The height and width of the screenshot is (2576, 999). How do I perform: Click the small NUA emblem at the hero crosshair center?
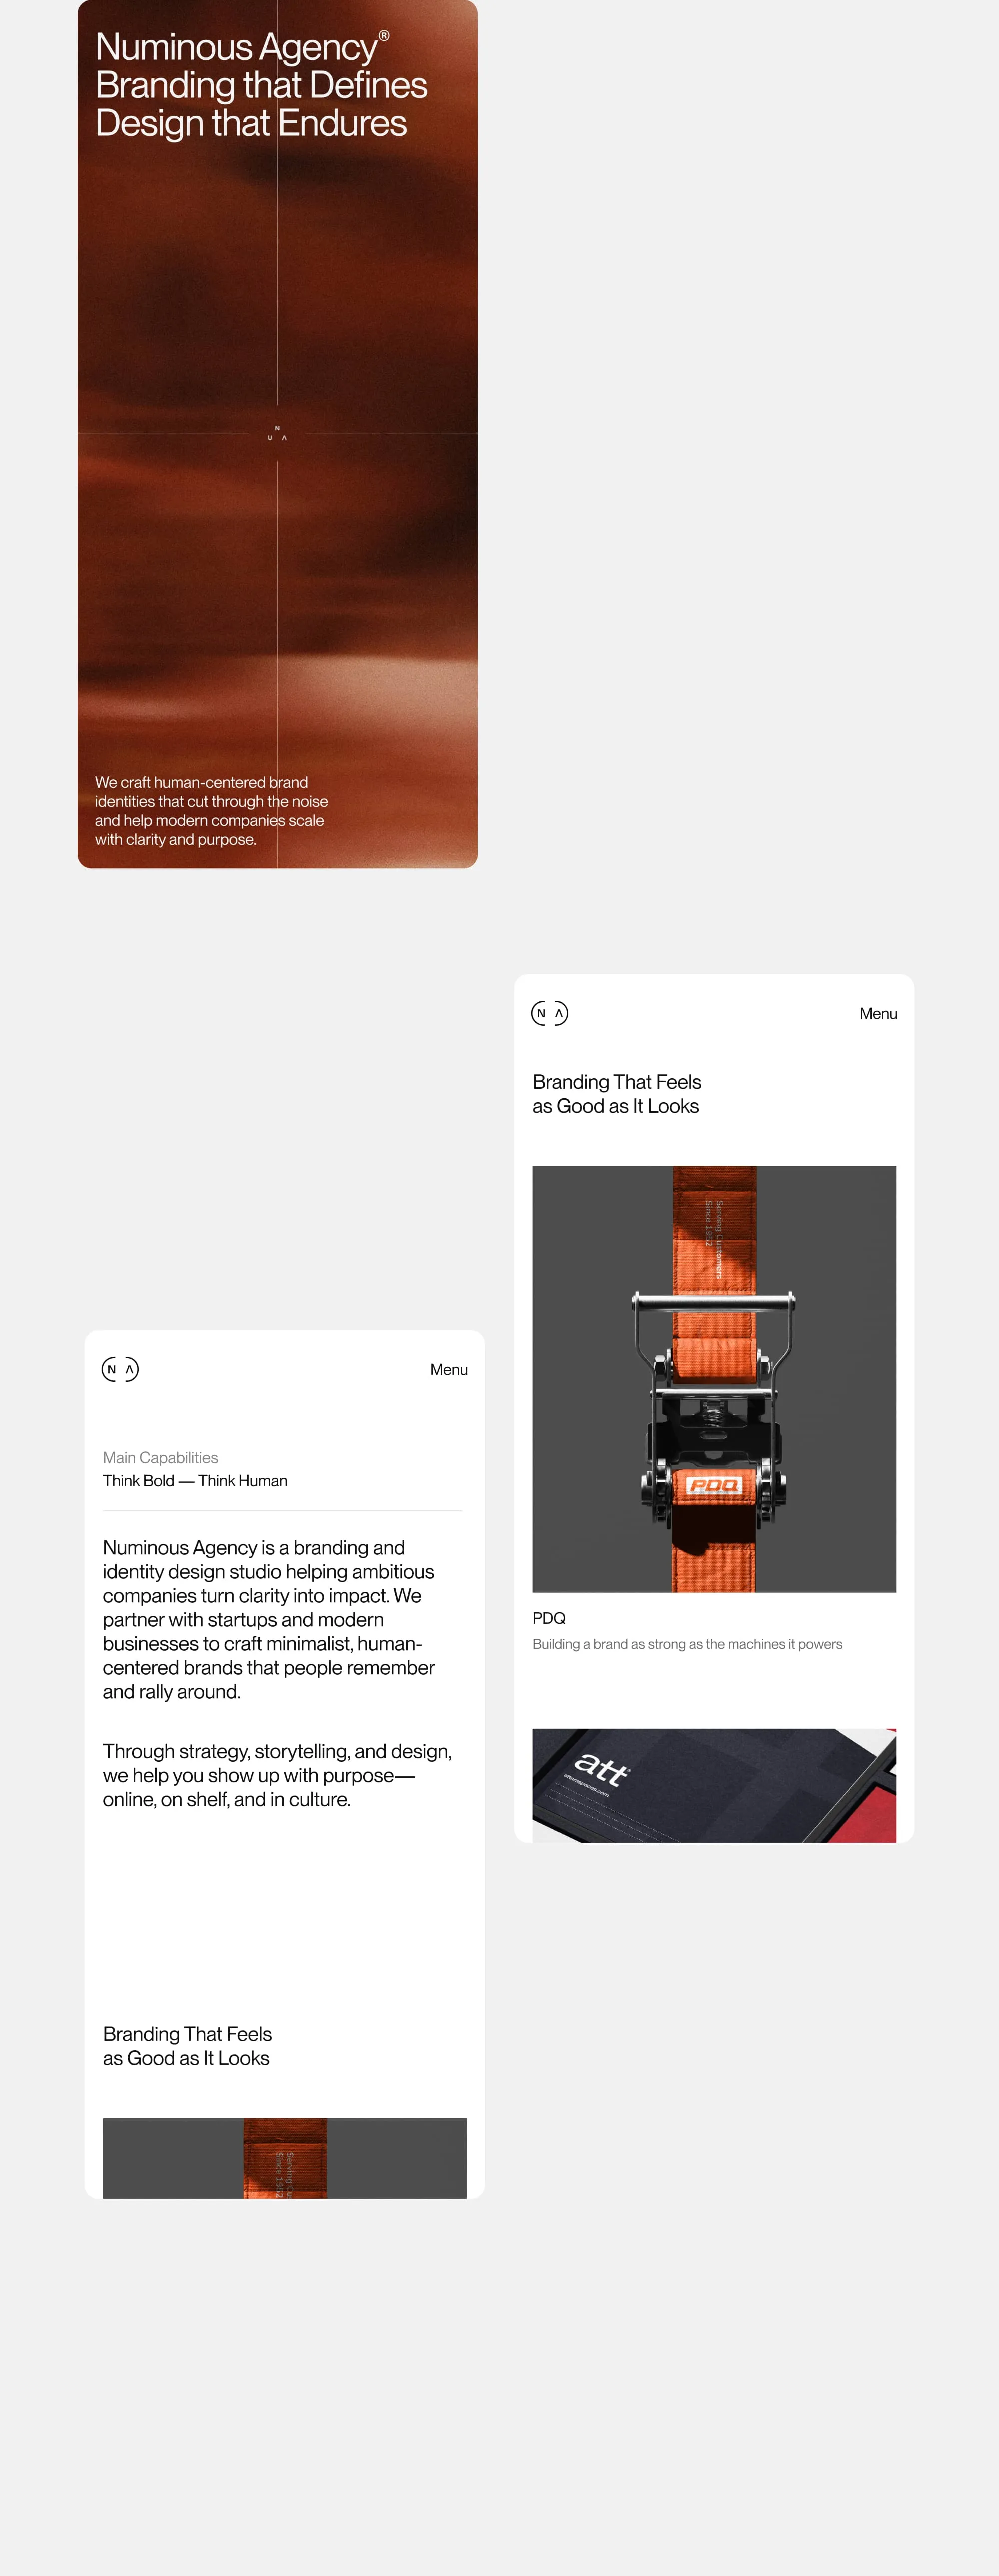tap(277, 433)
